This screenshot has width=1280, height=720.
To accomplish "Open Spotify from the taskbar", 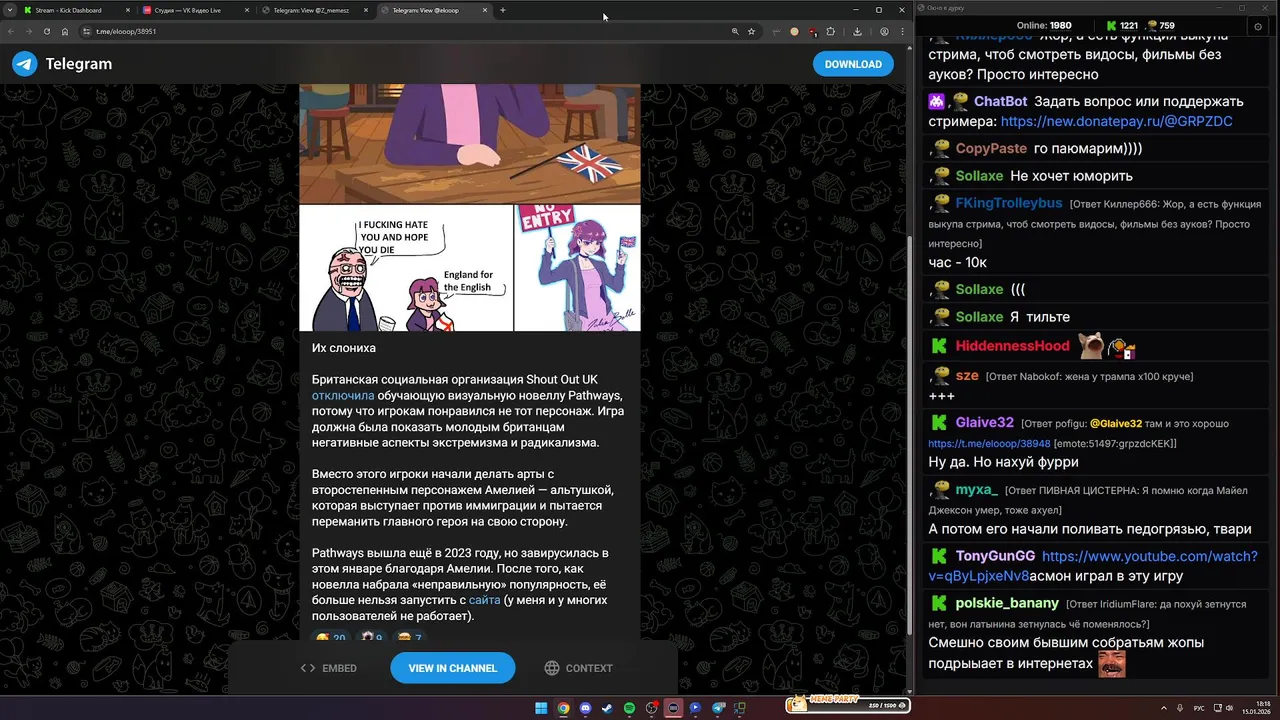I will click(x=629, y=708).
